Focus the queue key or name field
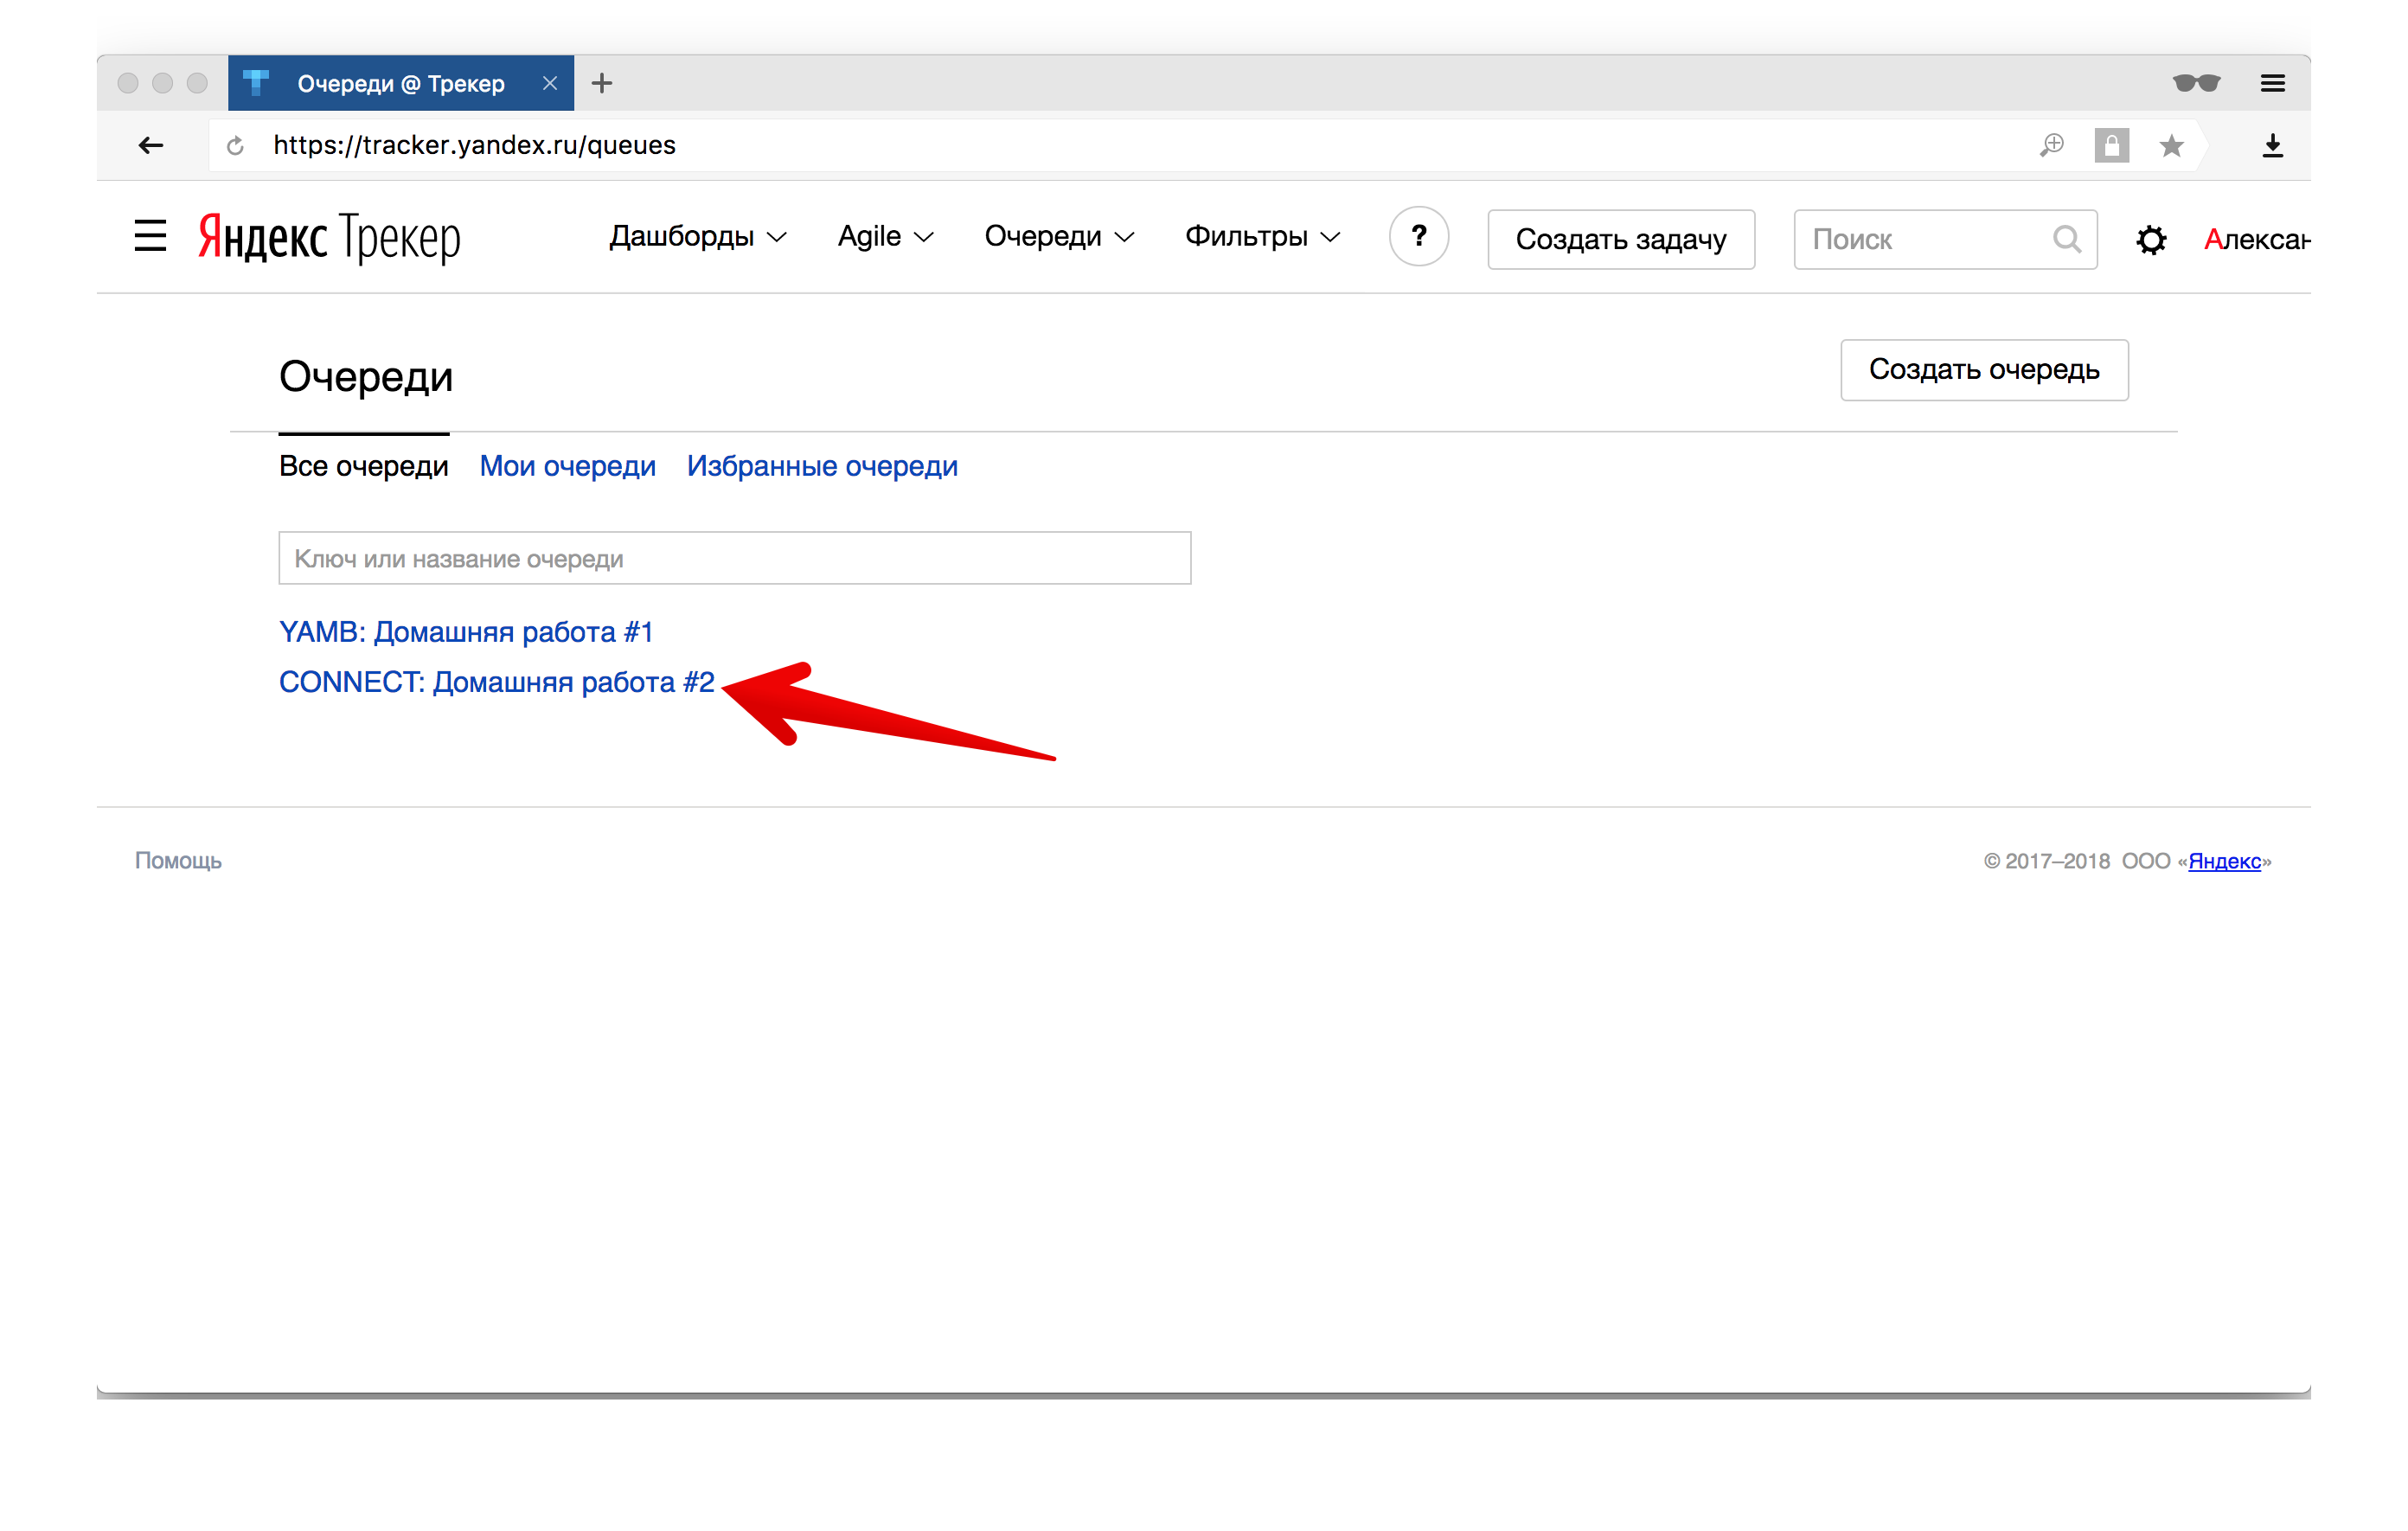The image size is (2408, 1531). click(734, 558)
